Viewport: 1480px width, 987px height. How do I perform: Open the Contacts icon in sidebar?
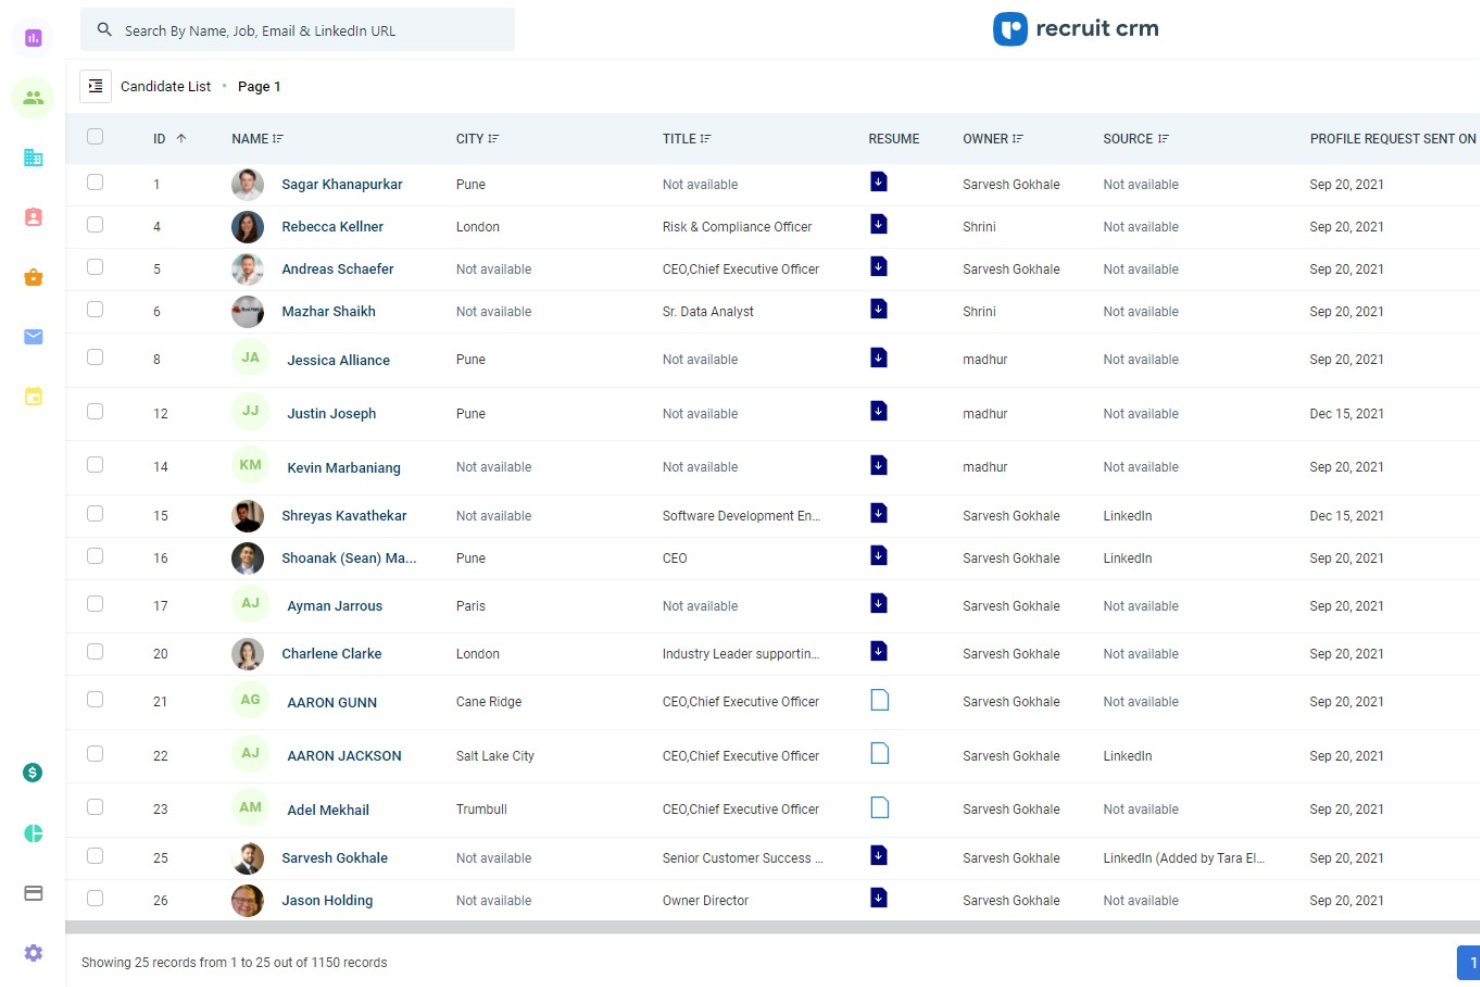[x=33, y=217]
